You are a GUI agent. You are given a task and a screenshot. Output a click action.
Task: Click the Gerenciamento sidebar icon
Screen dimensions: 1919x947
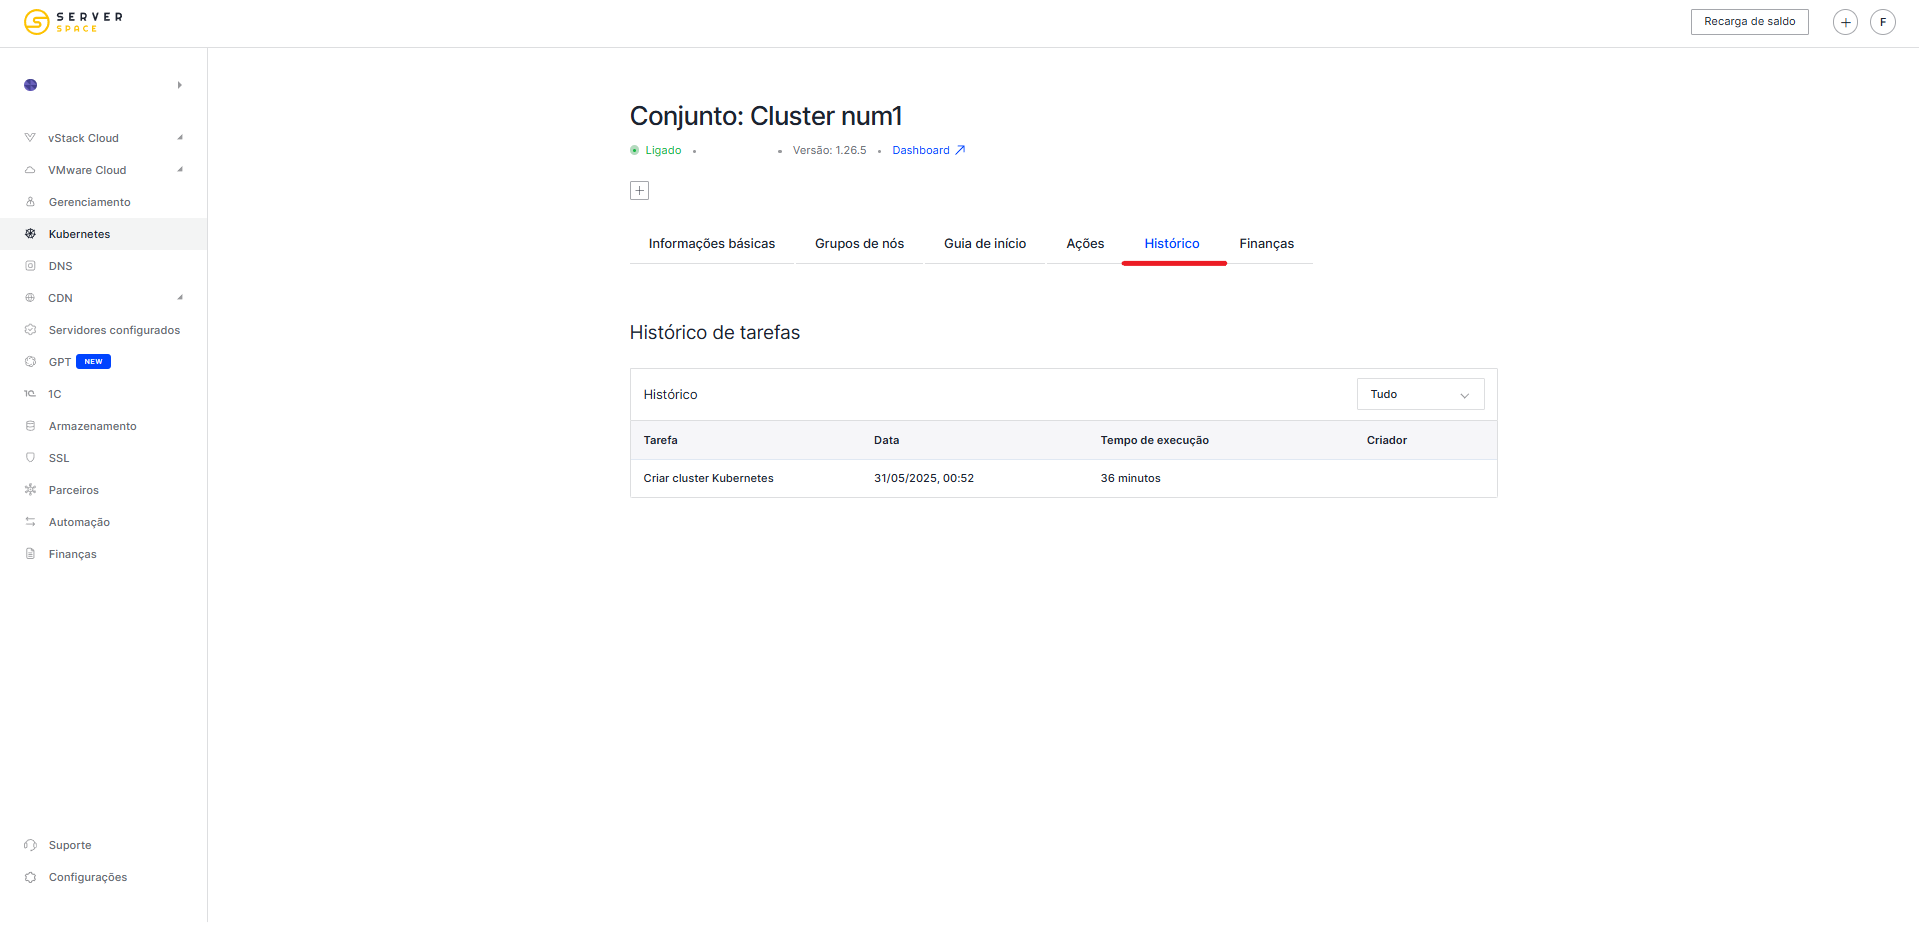[x=30, y=202]
